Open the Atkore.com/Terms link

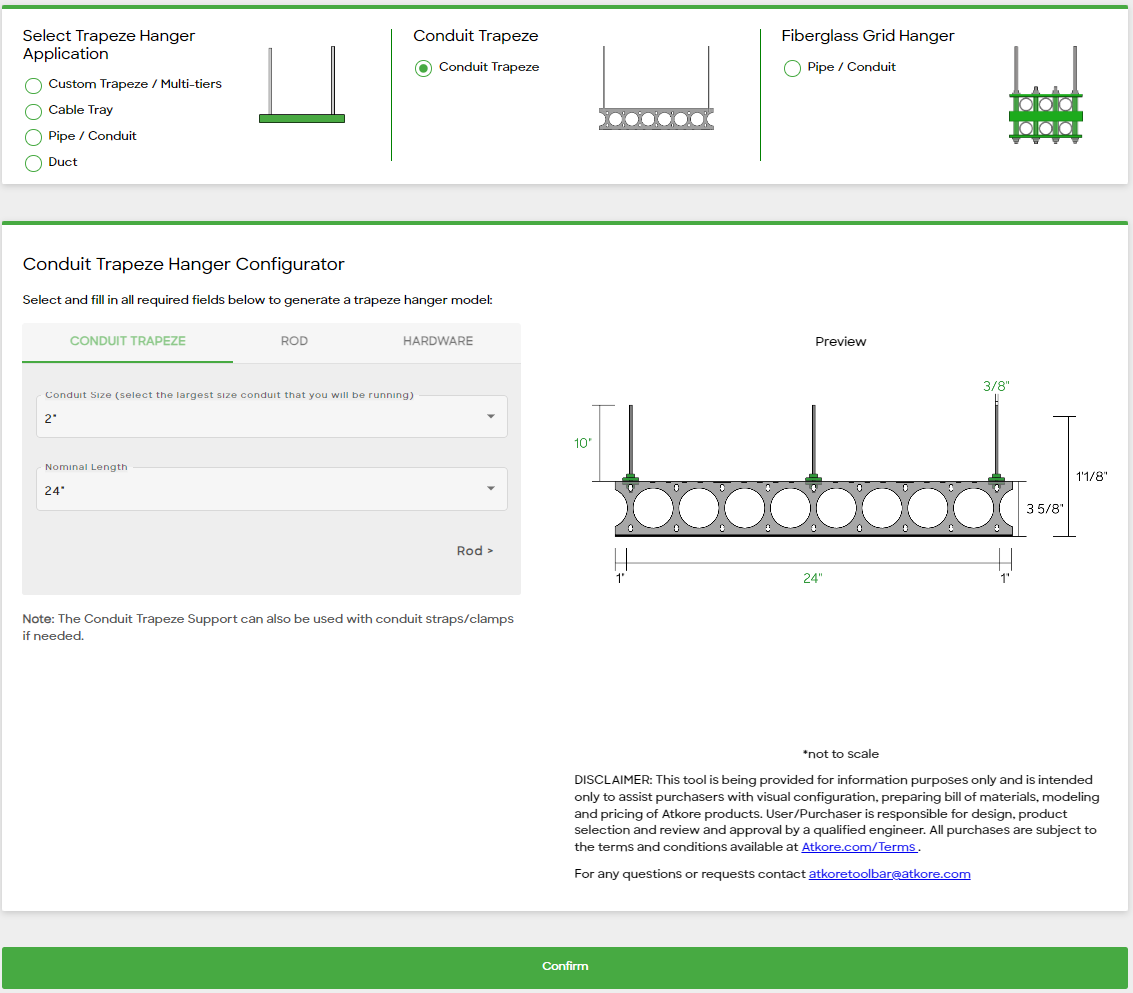pos(859,847)
